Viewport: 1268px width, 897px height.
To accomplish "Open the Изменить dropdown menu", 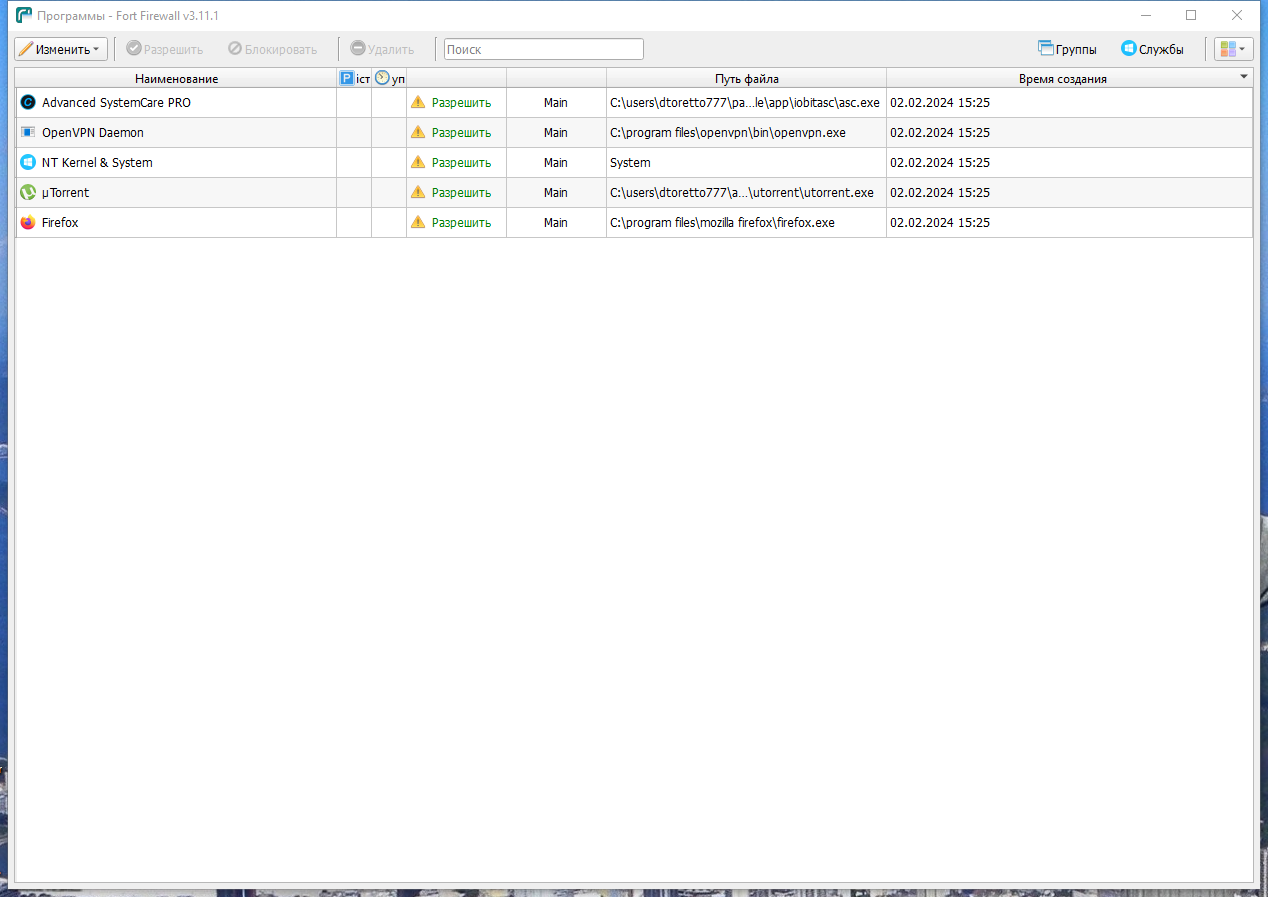I will (61, 49).
